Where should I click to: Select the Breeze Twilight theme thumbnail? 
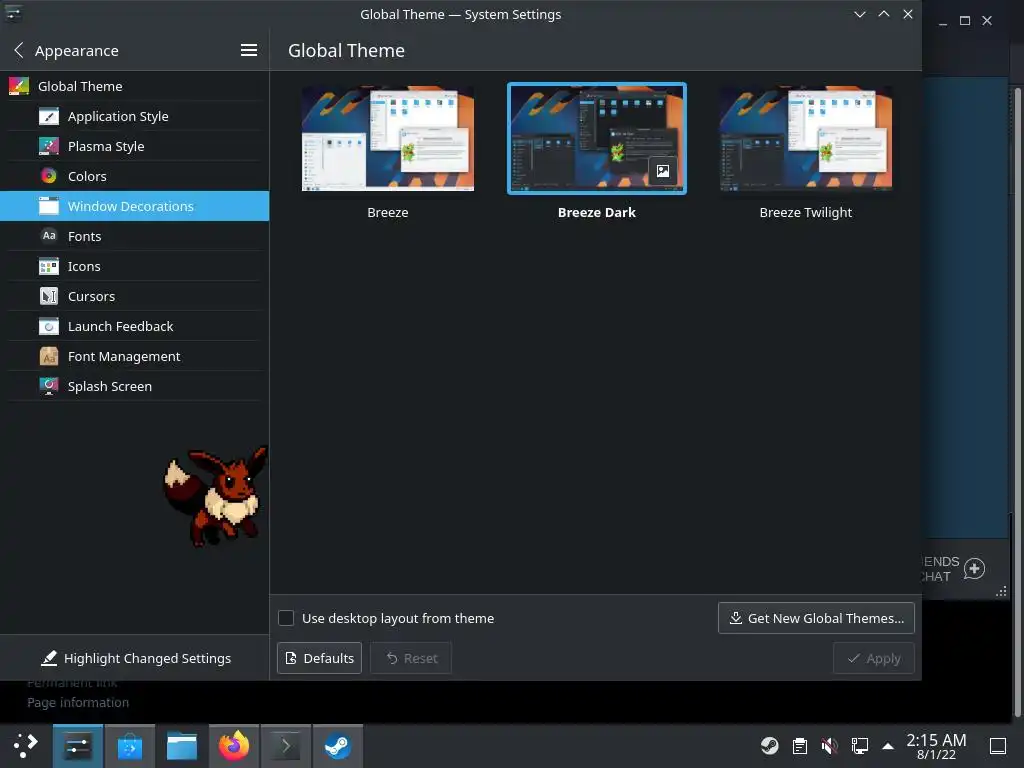[x=806, y=138]
